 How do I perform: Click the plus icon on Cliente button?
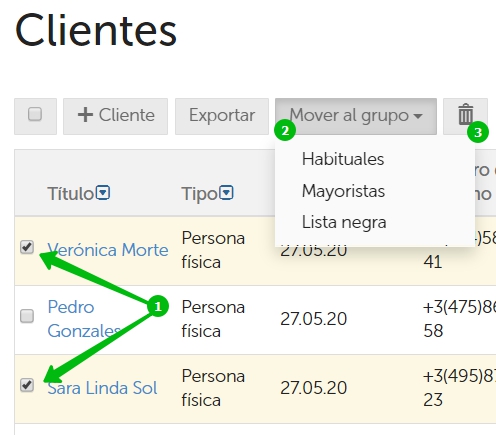point(85,115)
